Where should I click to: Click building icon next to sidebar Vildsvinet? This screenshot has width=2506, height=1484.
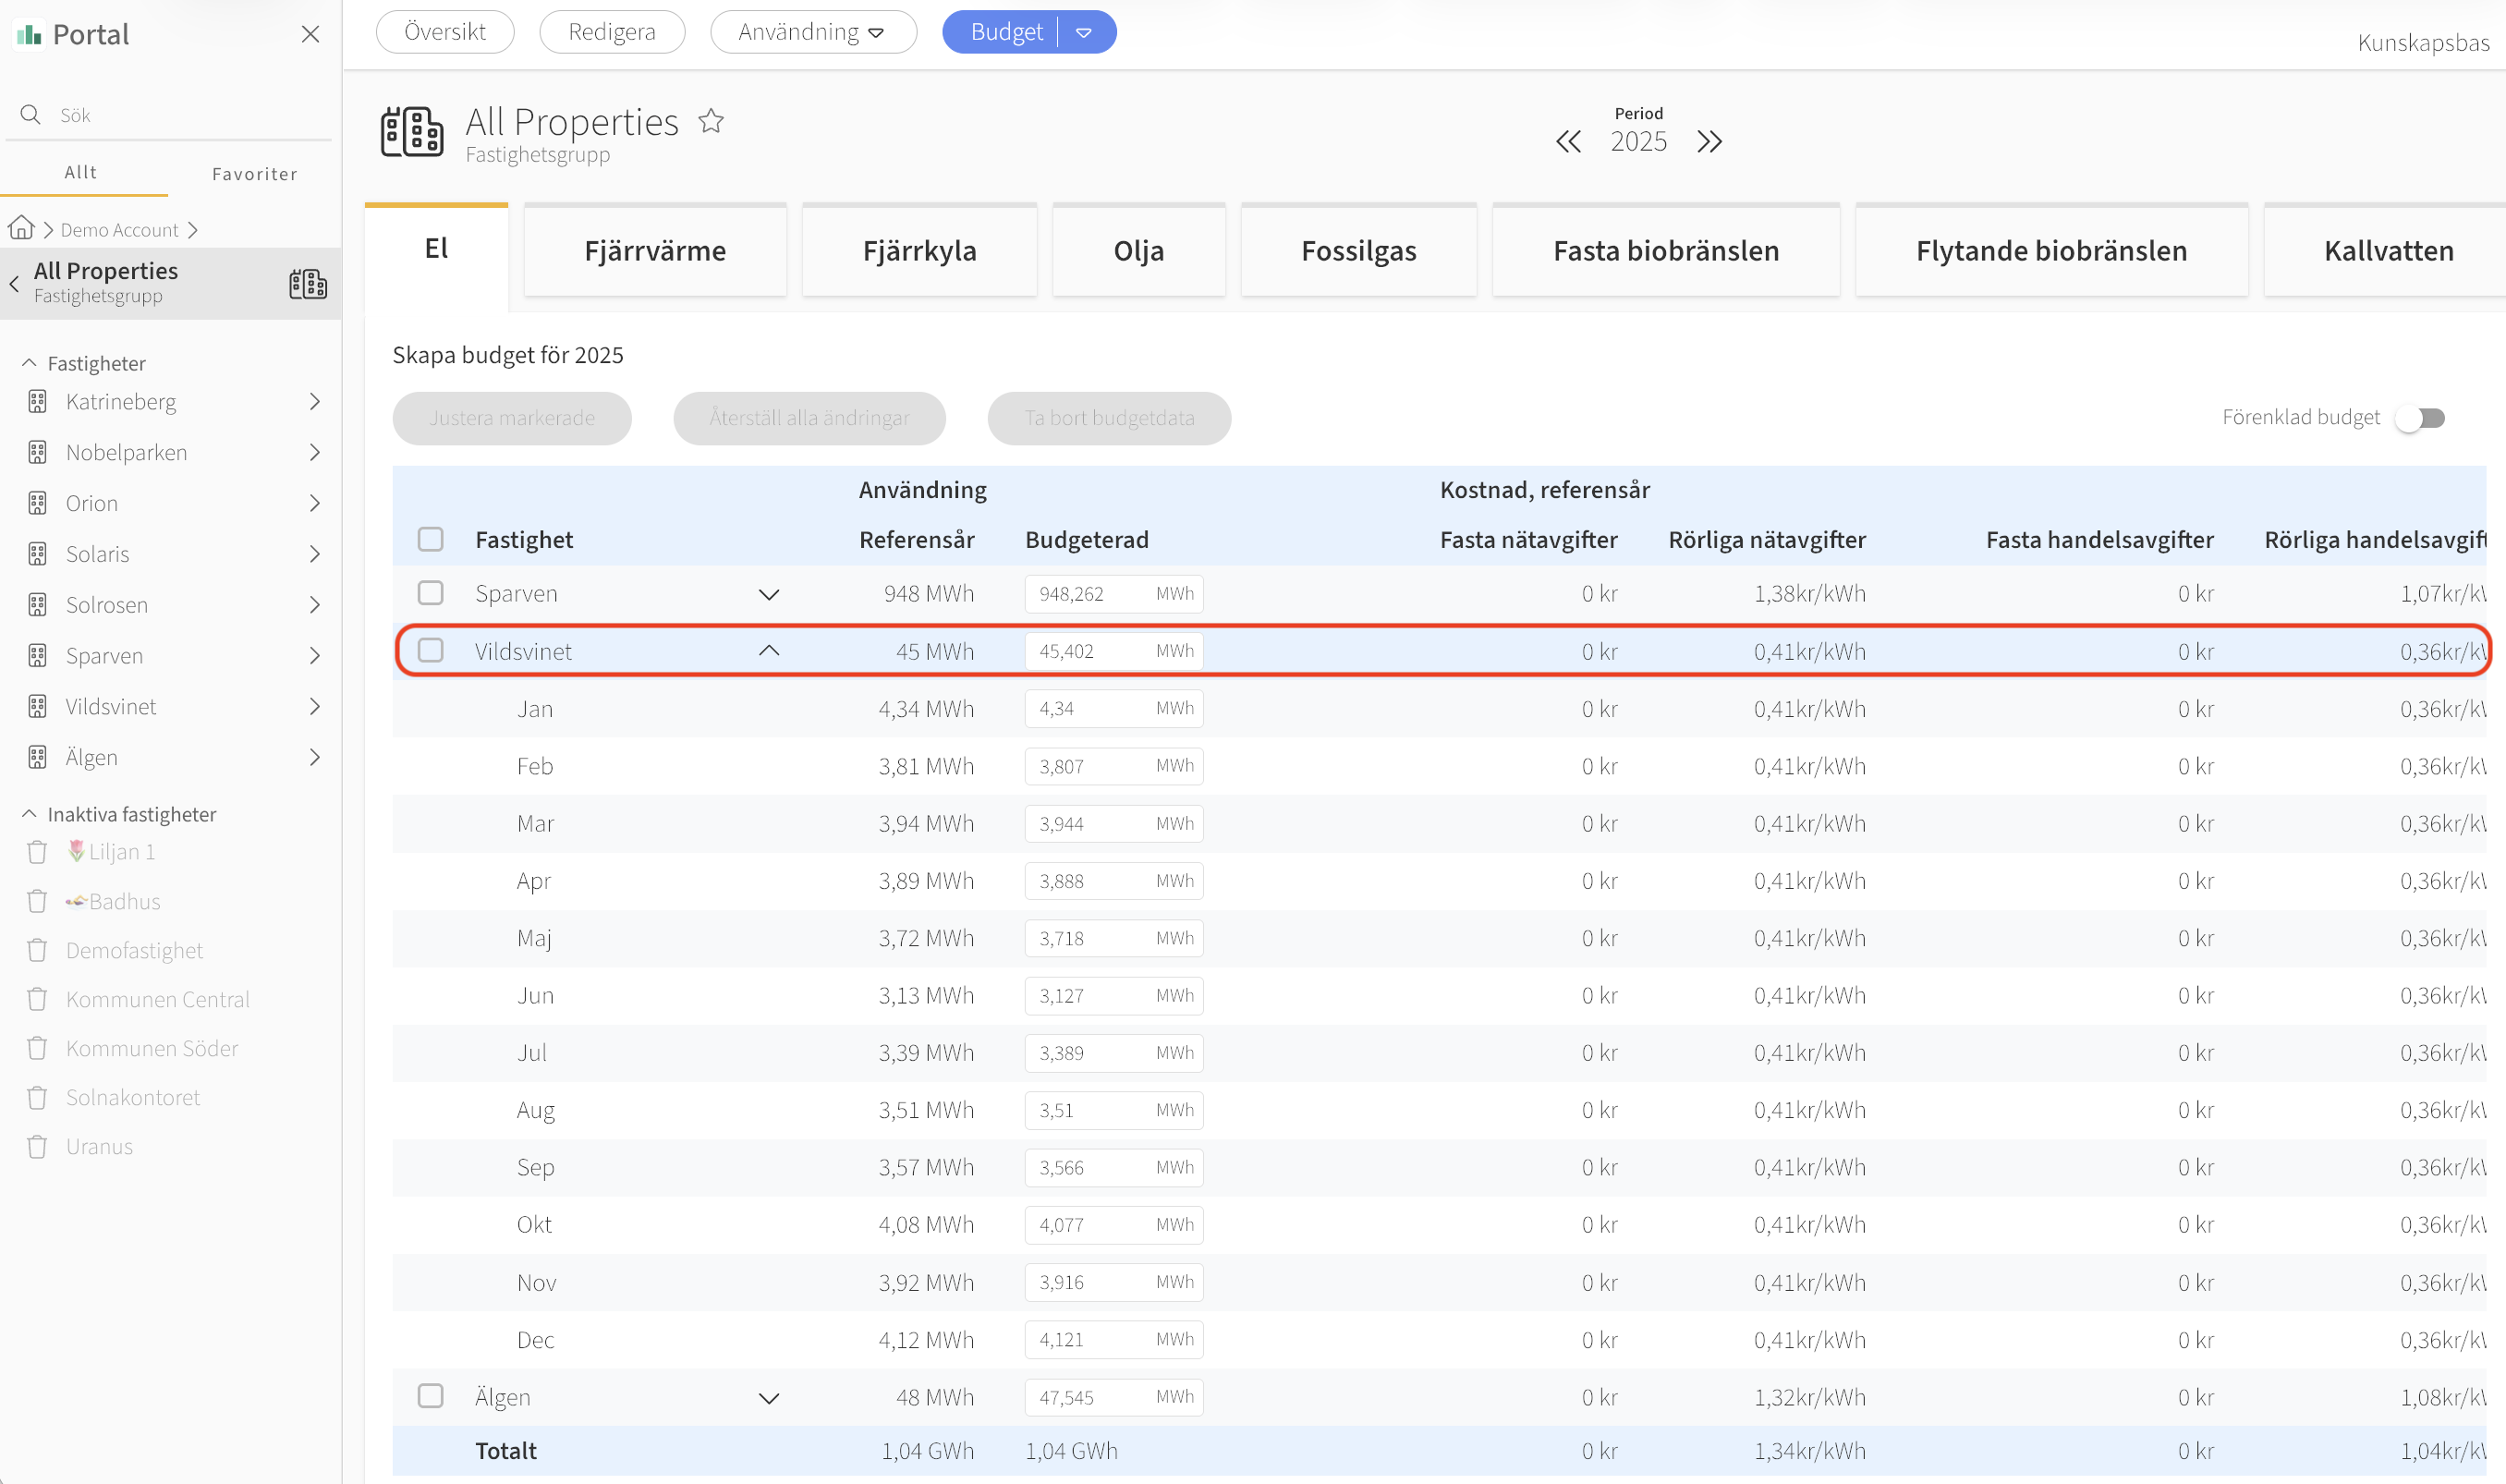point(37,707)
